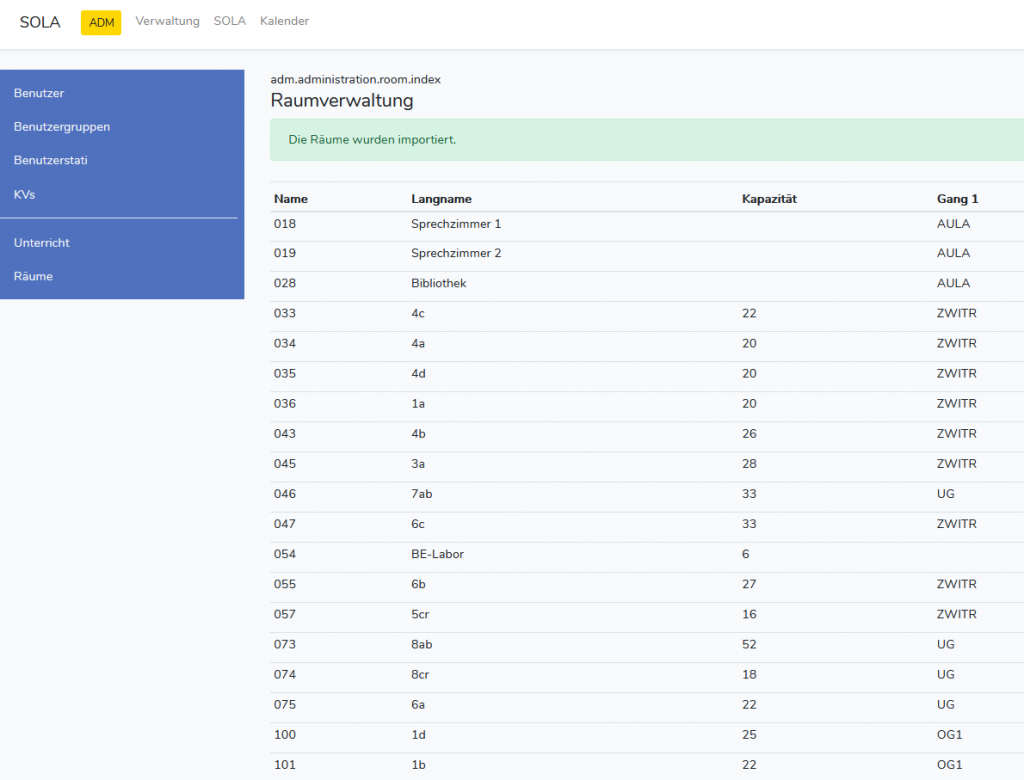Click the Raumverwaltung page heading
1024x780 pixels.
pos(342,101)
